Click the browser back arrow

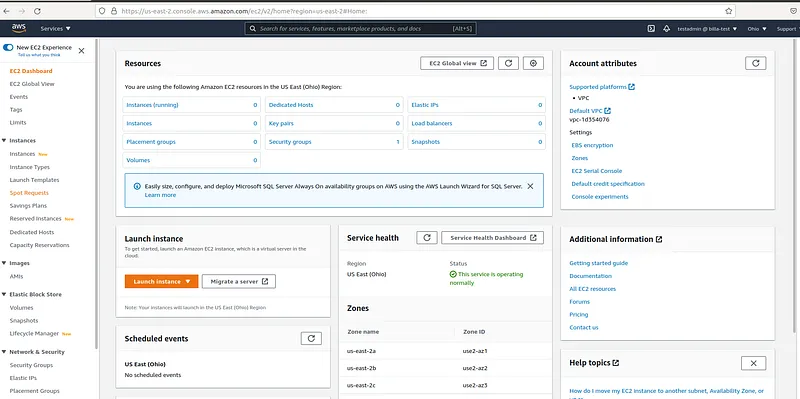[x=6, y=11]
